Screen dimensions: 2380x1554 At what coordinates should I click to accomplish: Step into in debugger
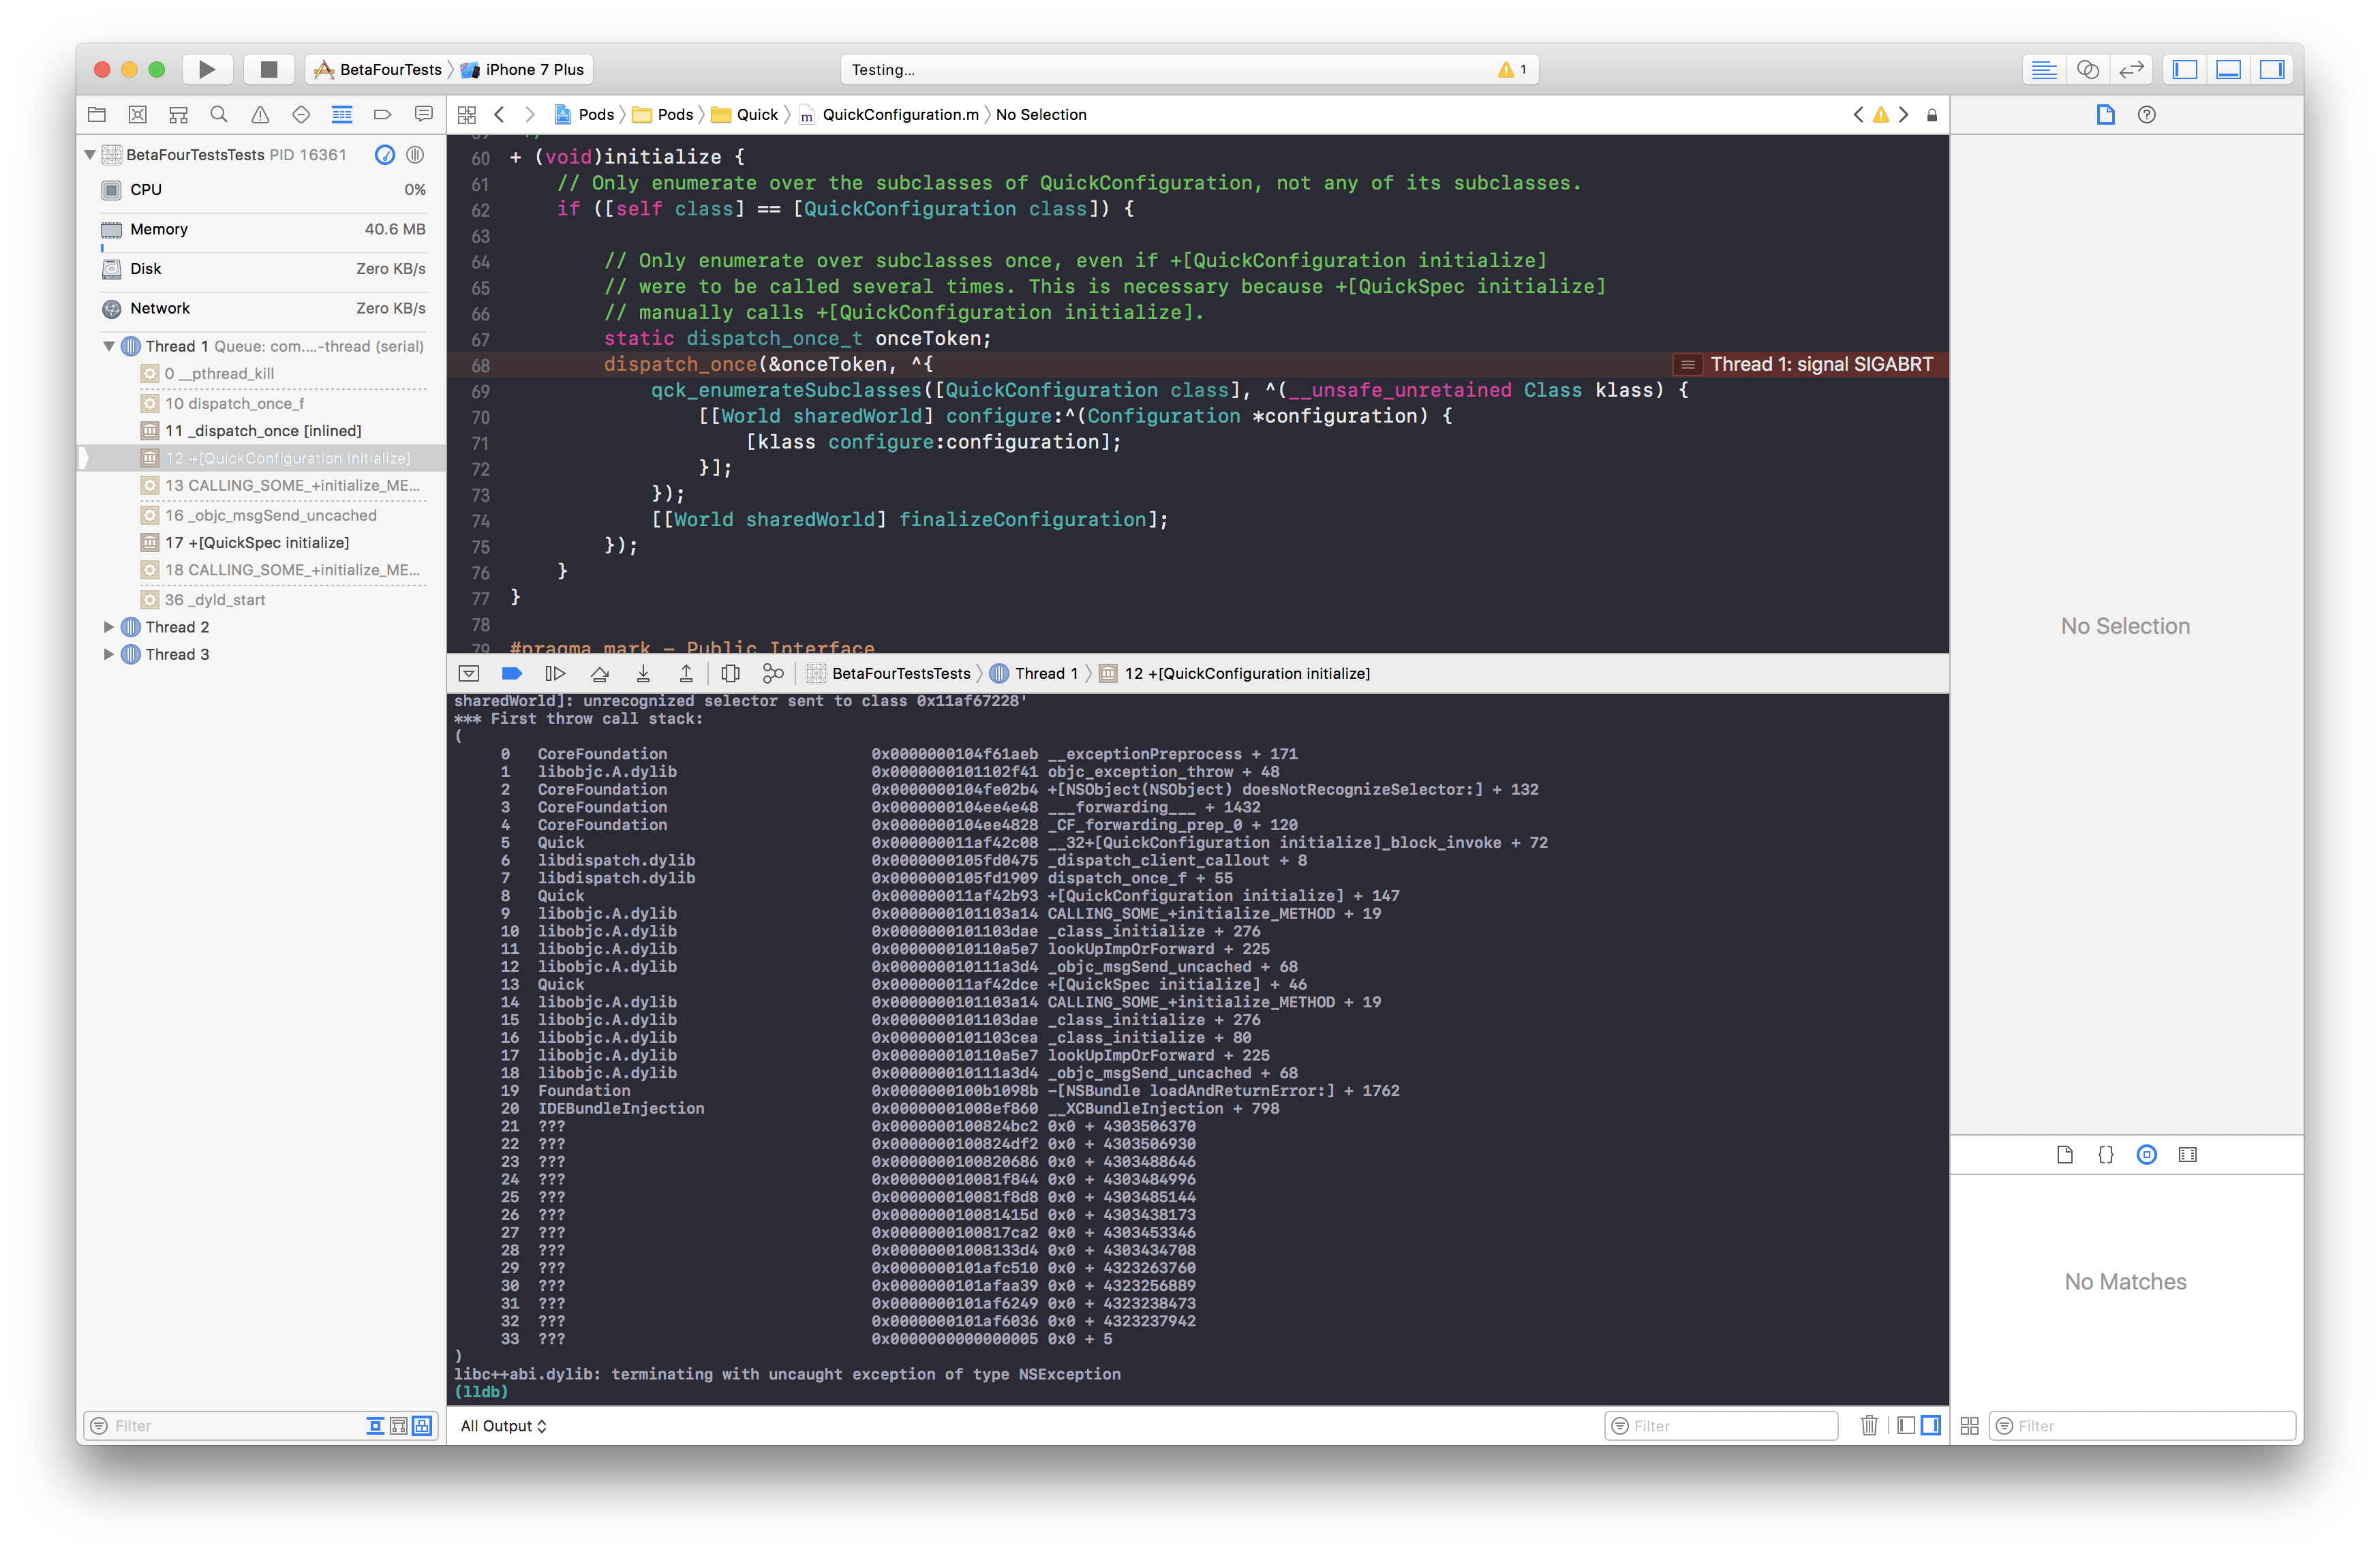pyautogui.click(x=643, y=673)
